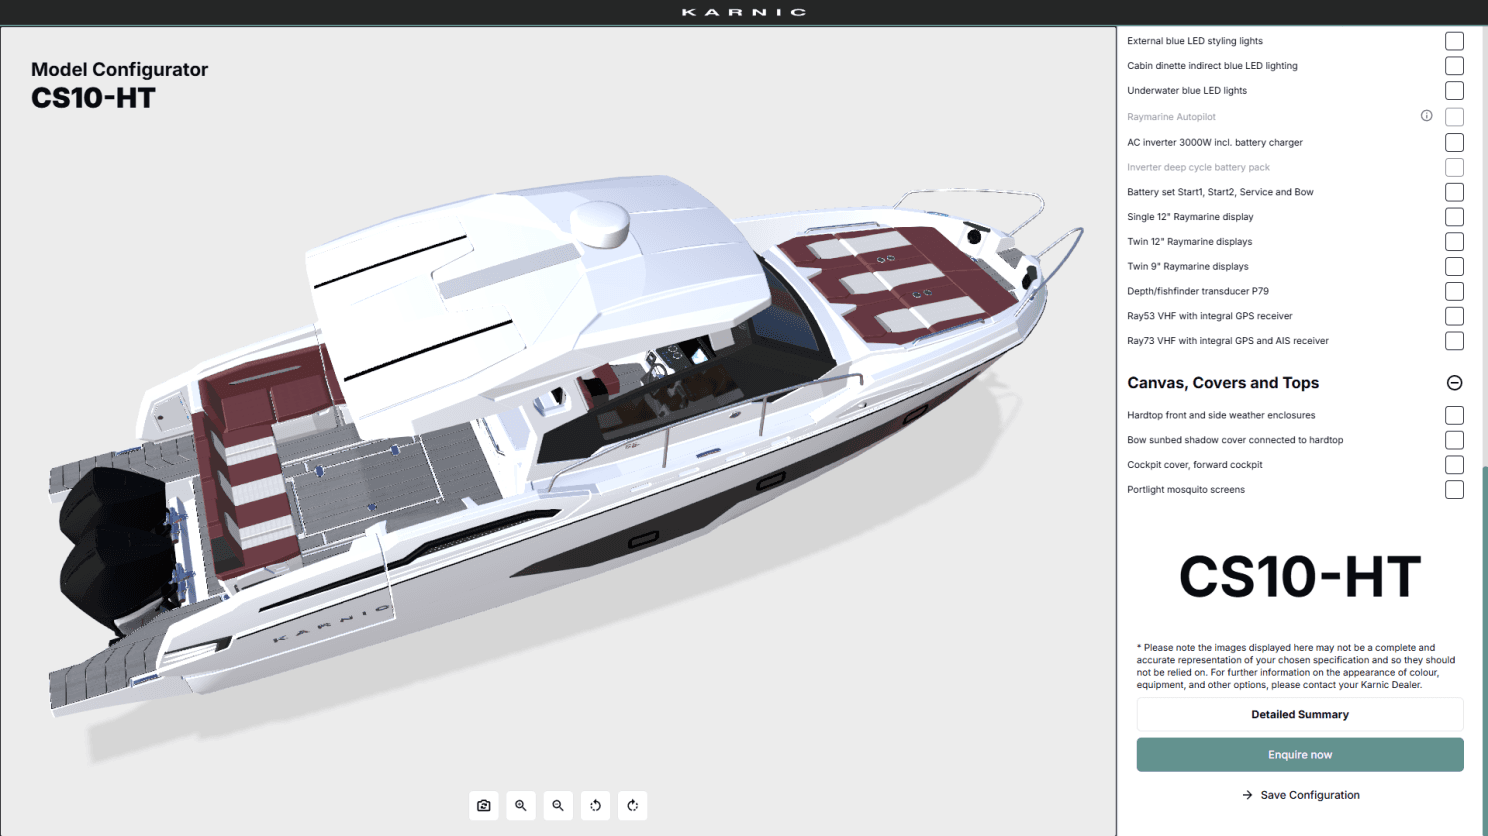This screenshot has height=836, width=1488.
Task: Rotate the boat model clockwise
Action: pos(632,805)
